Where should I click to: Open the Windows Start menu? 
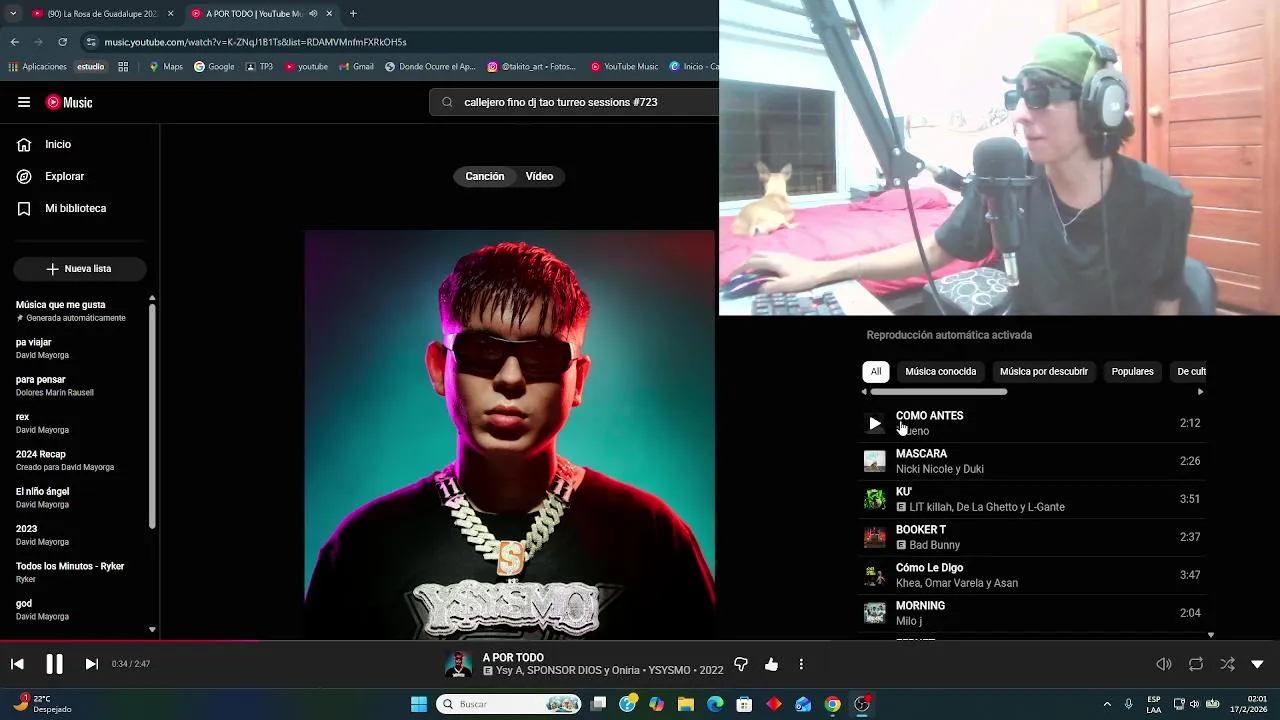[x=419, y=704]
